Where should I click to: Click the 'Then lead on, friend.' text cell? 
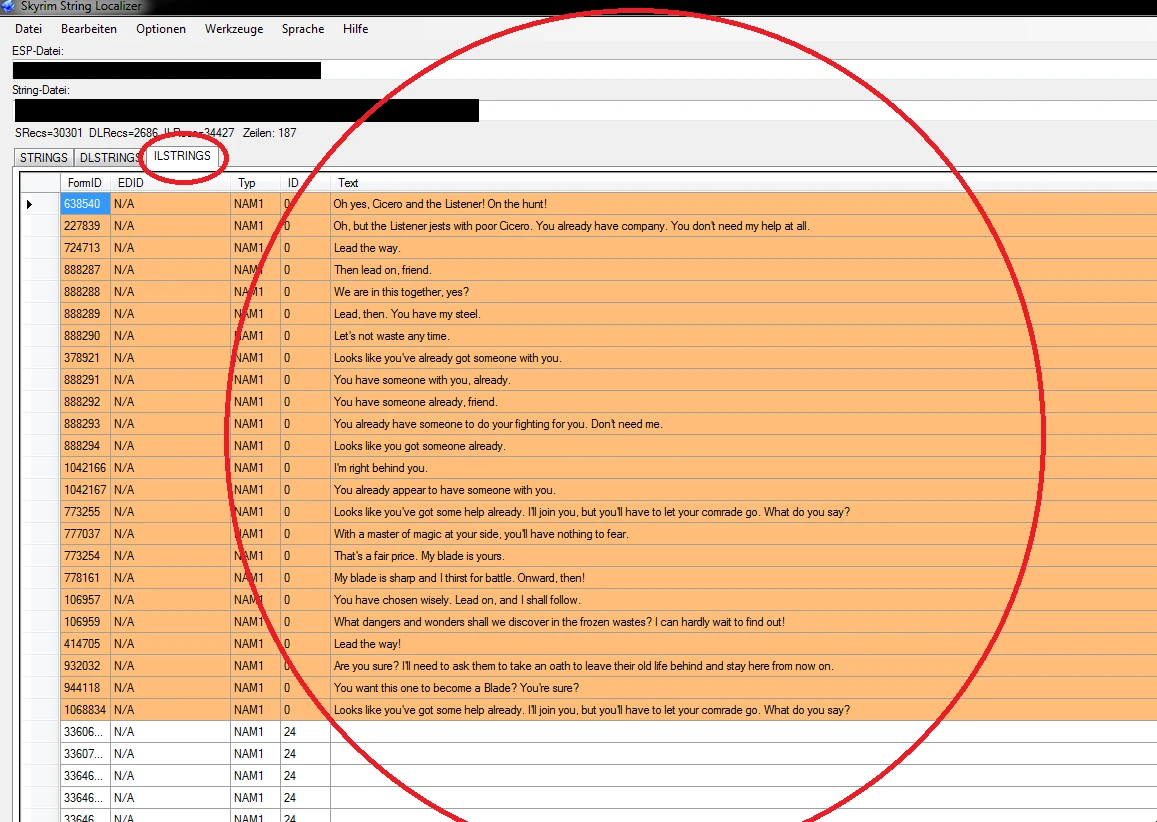coord(744,270)
